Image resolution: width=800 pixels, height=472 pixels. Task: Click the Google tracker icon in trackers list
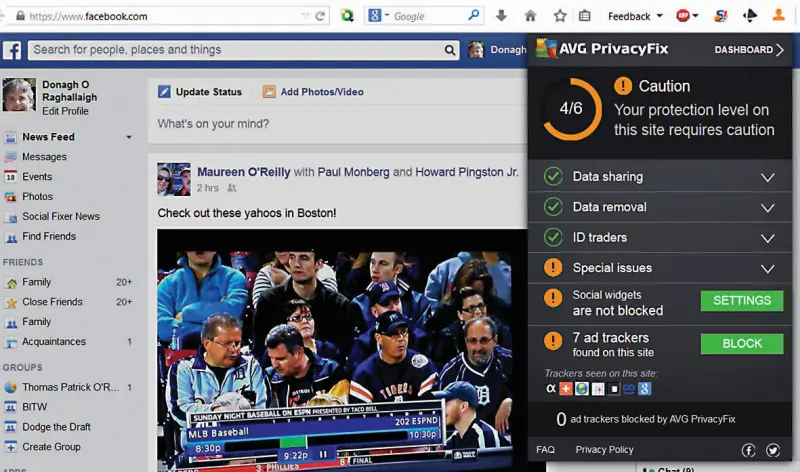tap(646, 388)
